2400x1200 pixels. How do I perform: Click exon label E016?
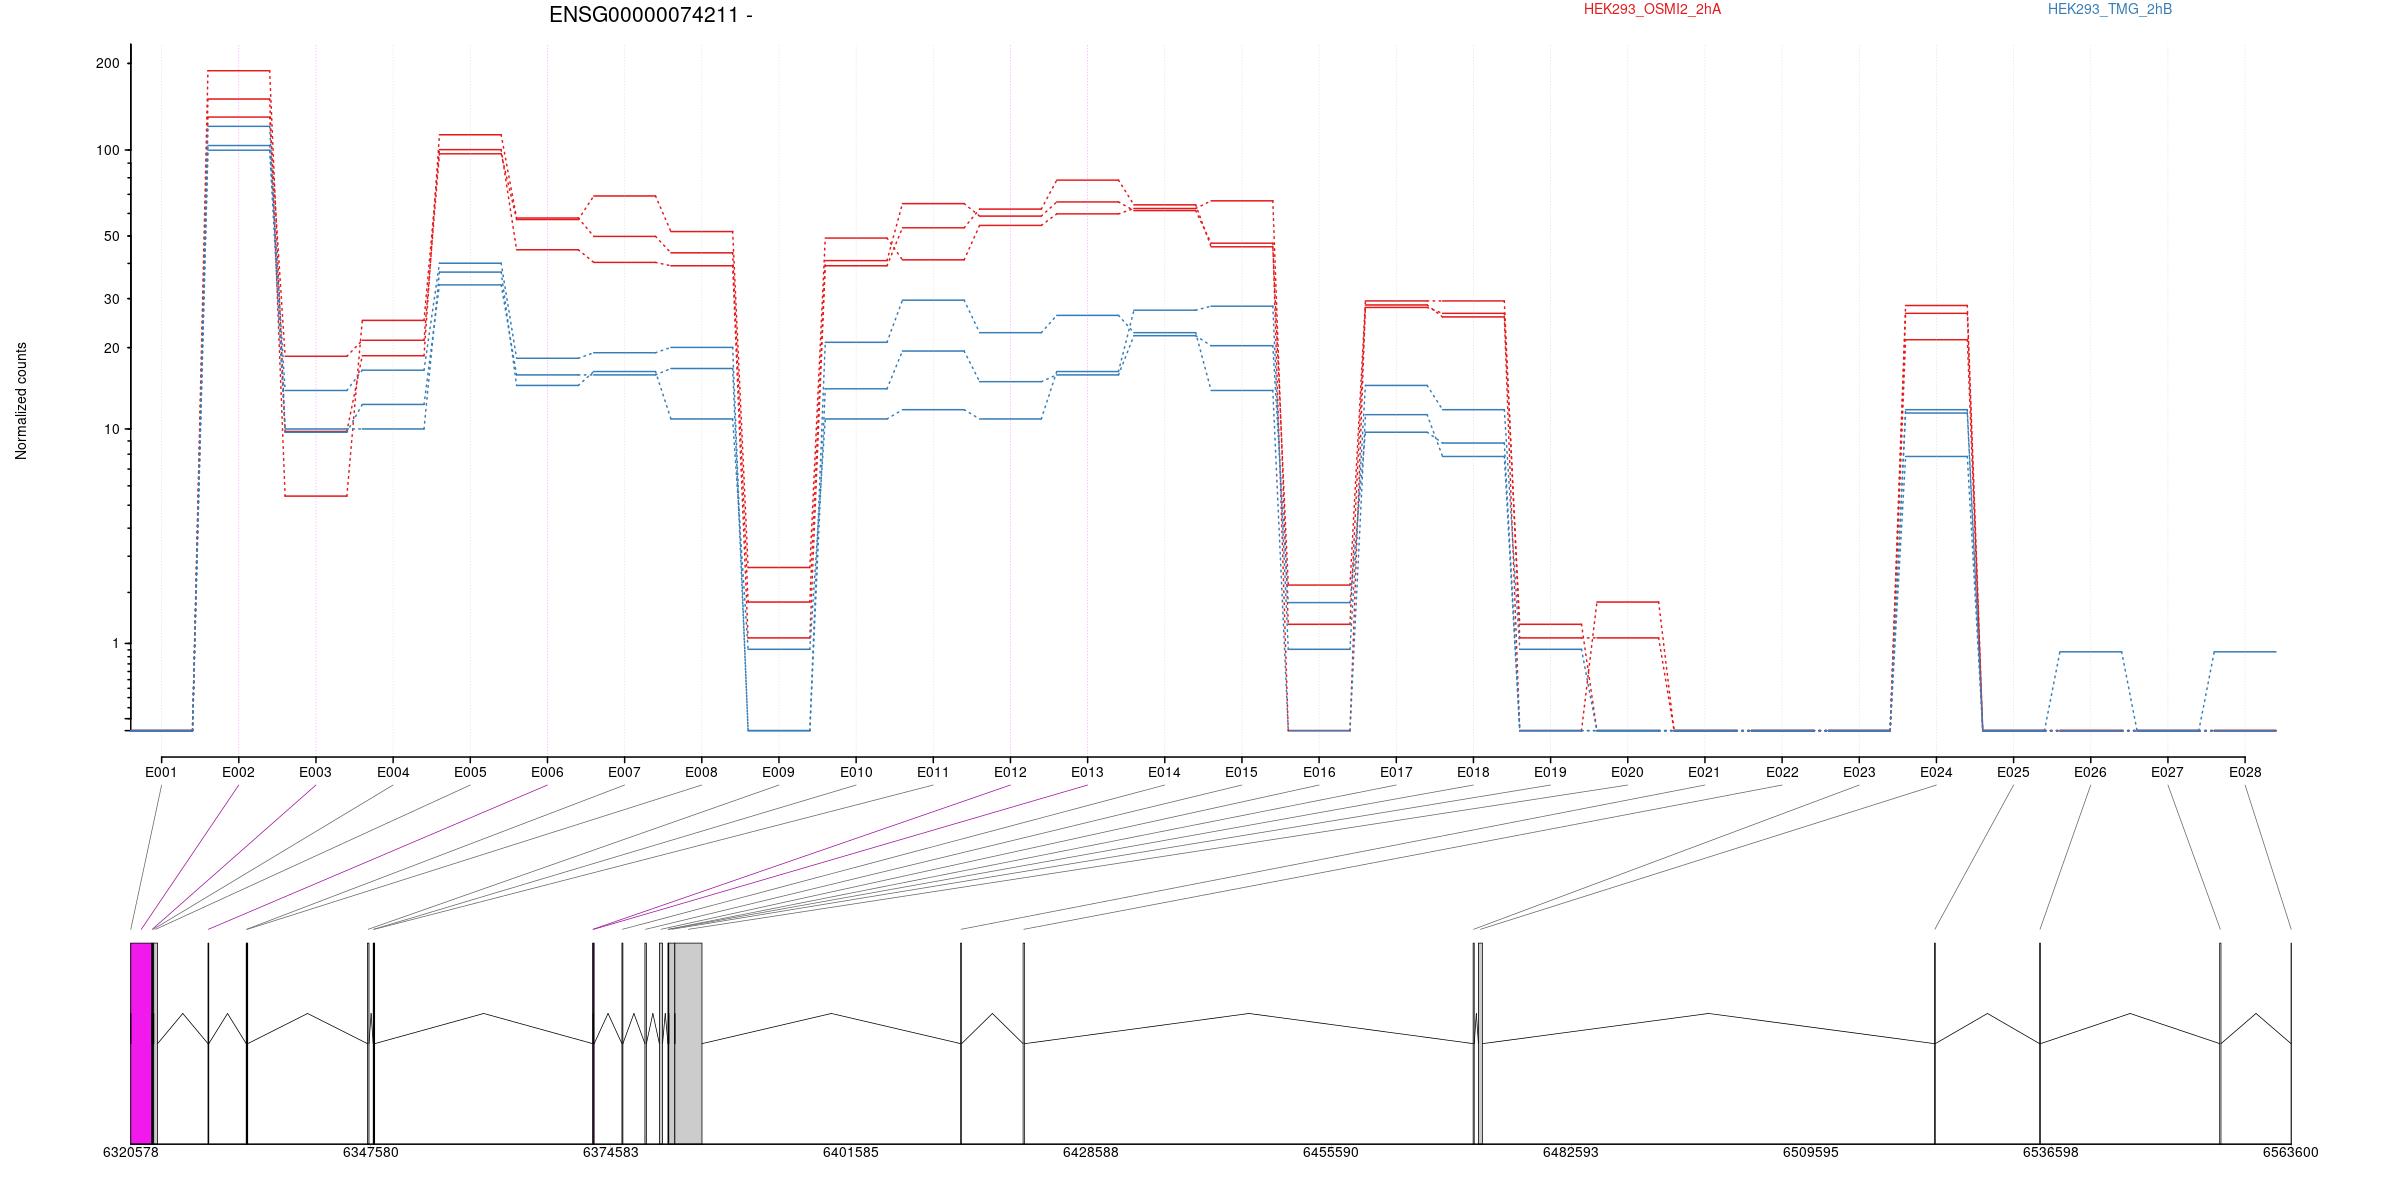(1319, 772)
